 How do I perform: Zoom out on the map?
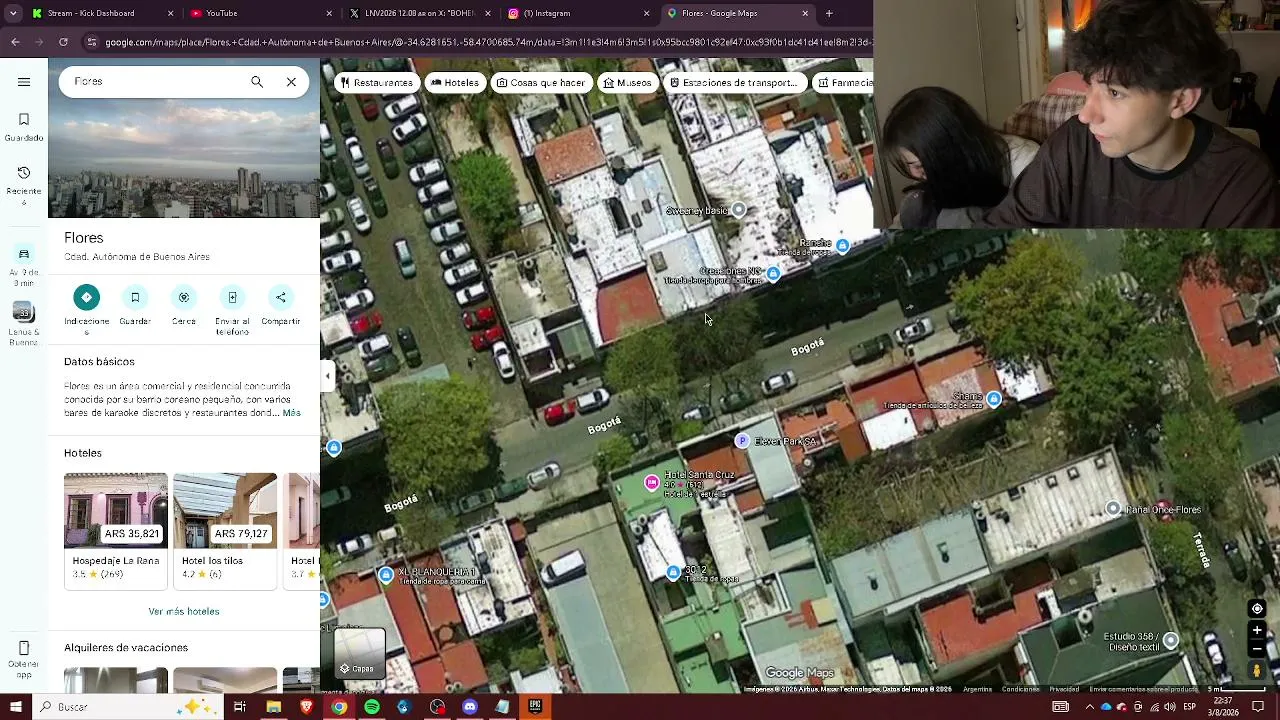(1257, 649)
